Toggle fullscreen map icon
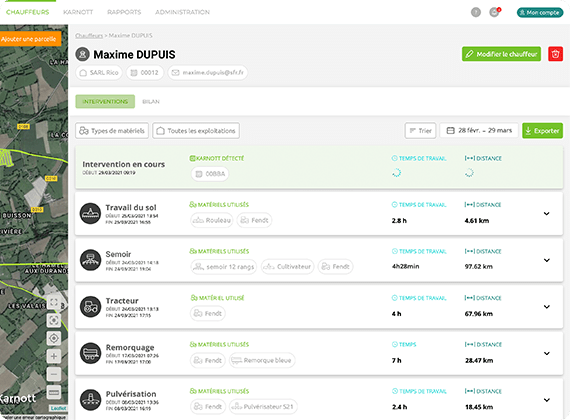The width and height of the screenshot is (570, 420). (x=54, y=302)
